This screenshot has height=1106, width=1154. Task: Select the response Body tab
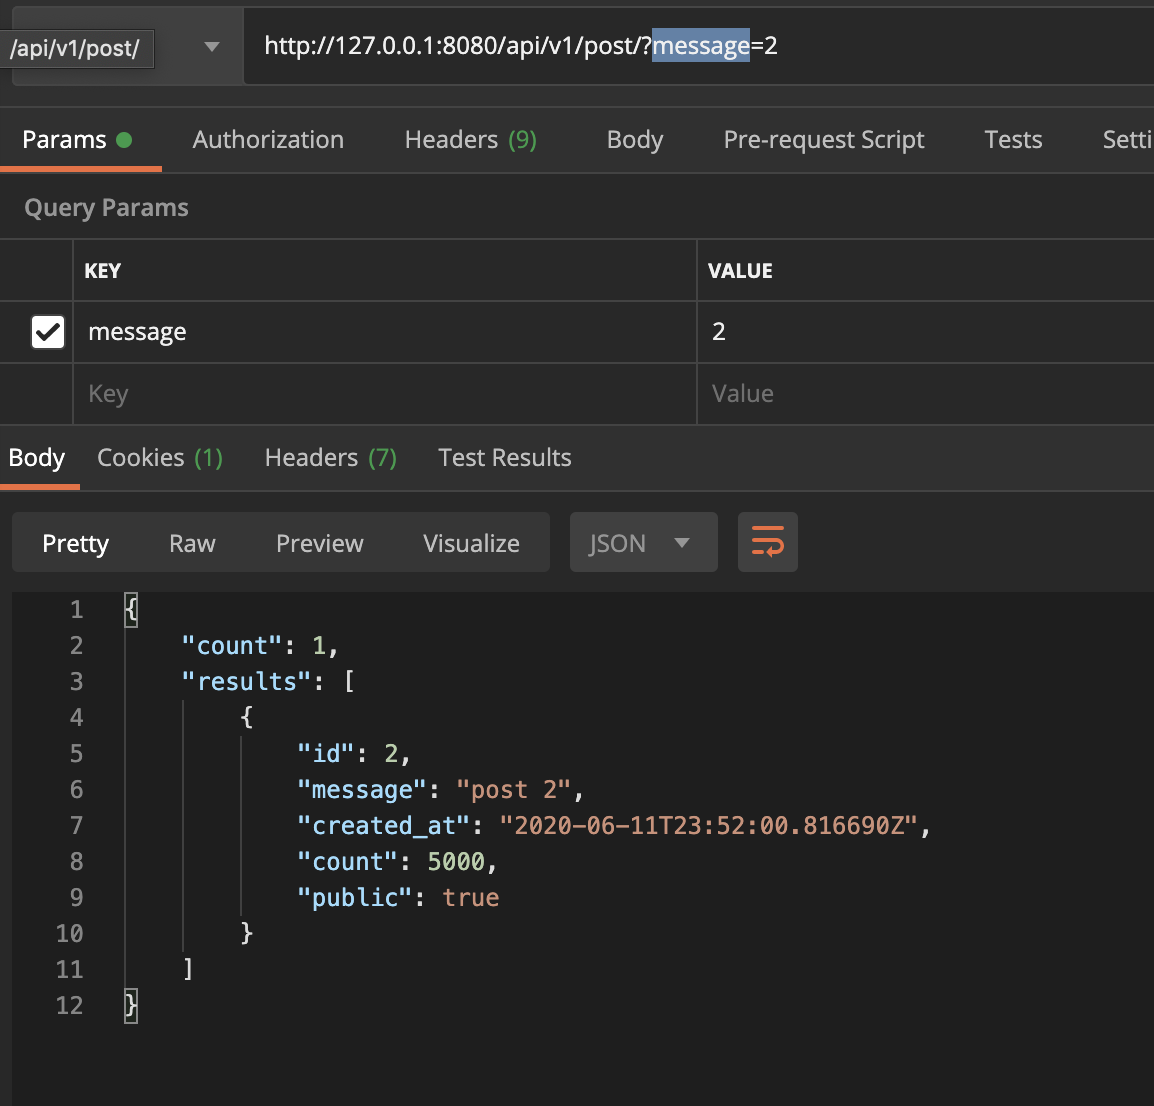tap(37, 458)
